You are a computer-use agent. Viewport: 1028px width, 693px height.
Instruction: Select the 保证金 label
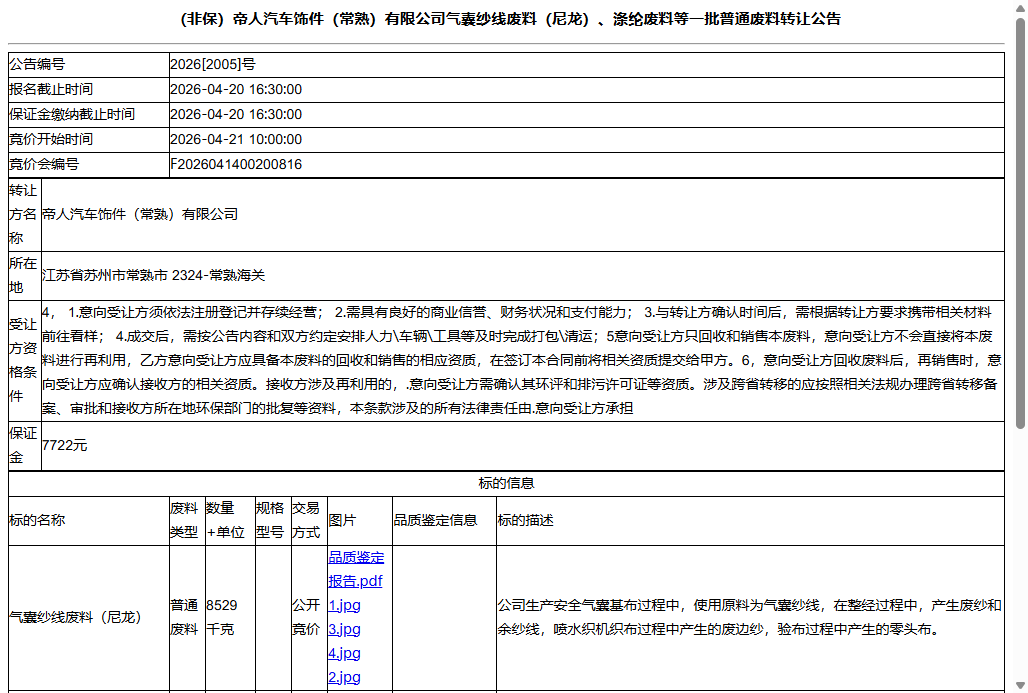(x=24, y=445)
